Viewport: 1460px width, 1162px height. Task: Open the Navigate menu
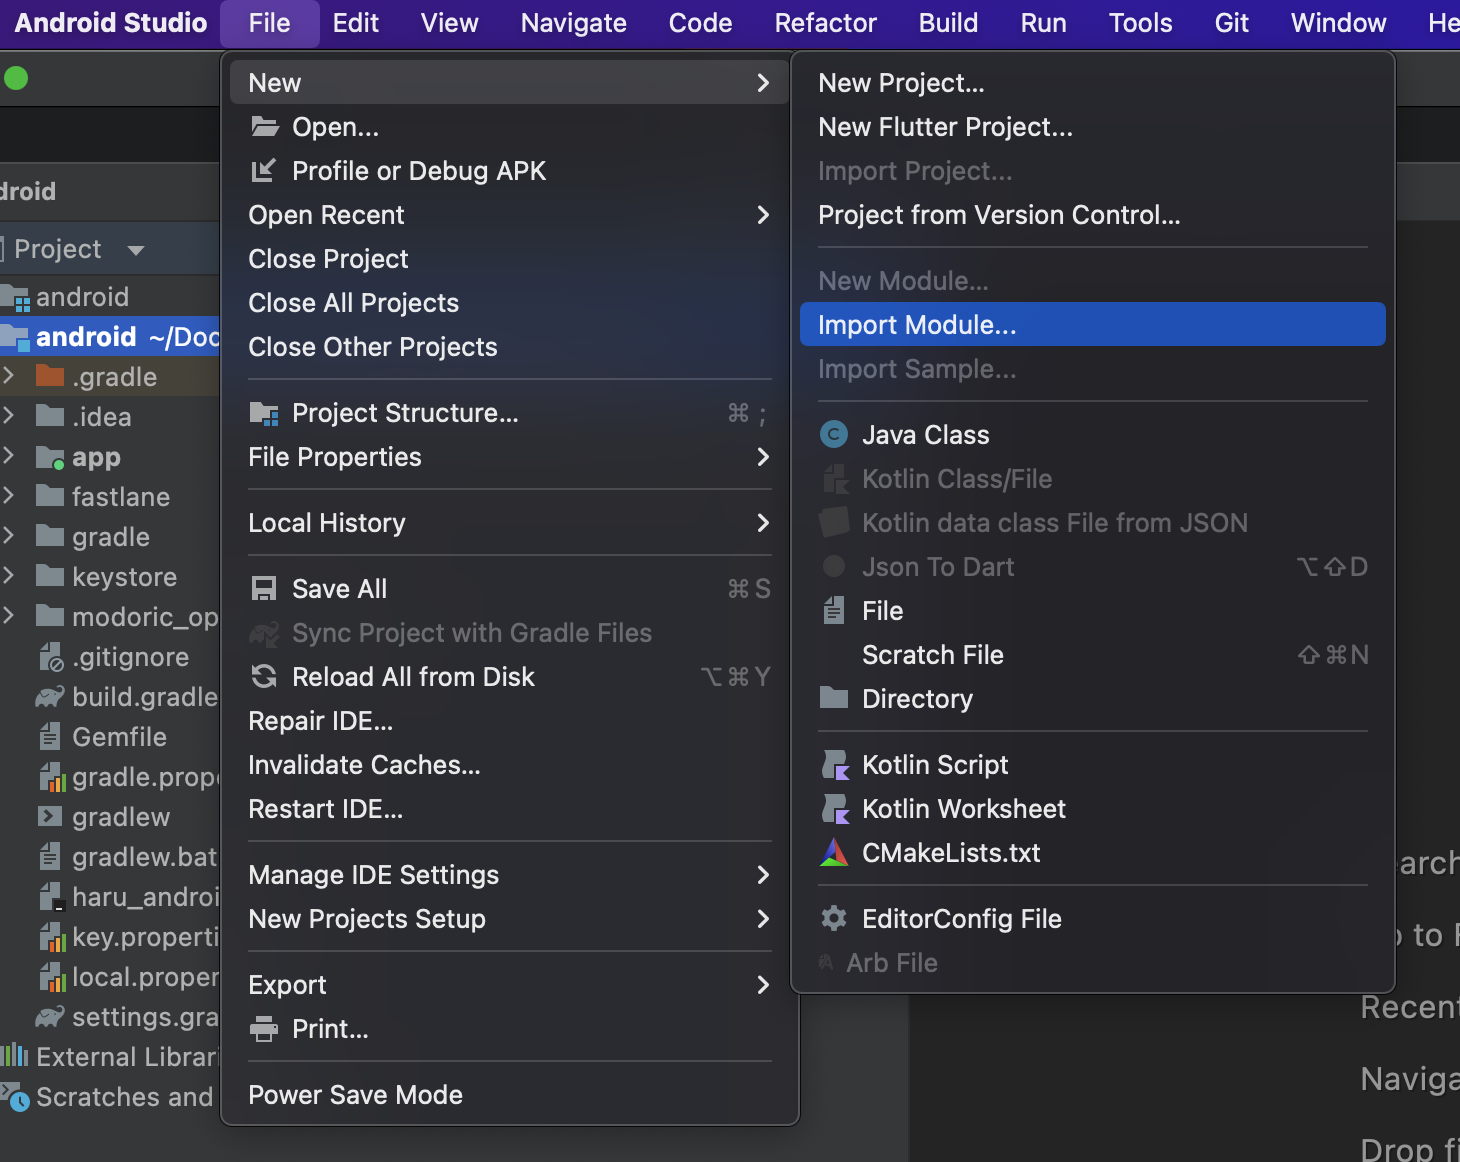(574, 23)
